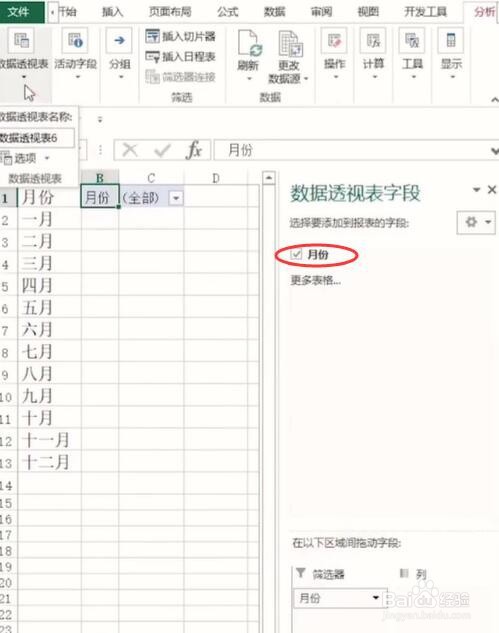The width and height of the screenshot is (499, 633).
Task: Open the 月份 dropdown in 筛选器 area
Action: tap(376, 597)
